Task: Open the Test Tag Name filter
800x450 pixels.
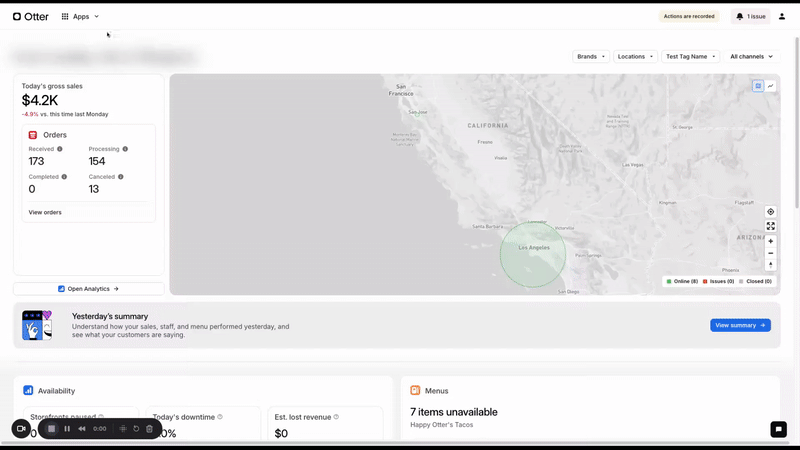Action: [690, 57]
